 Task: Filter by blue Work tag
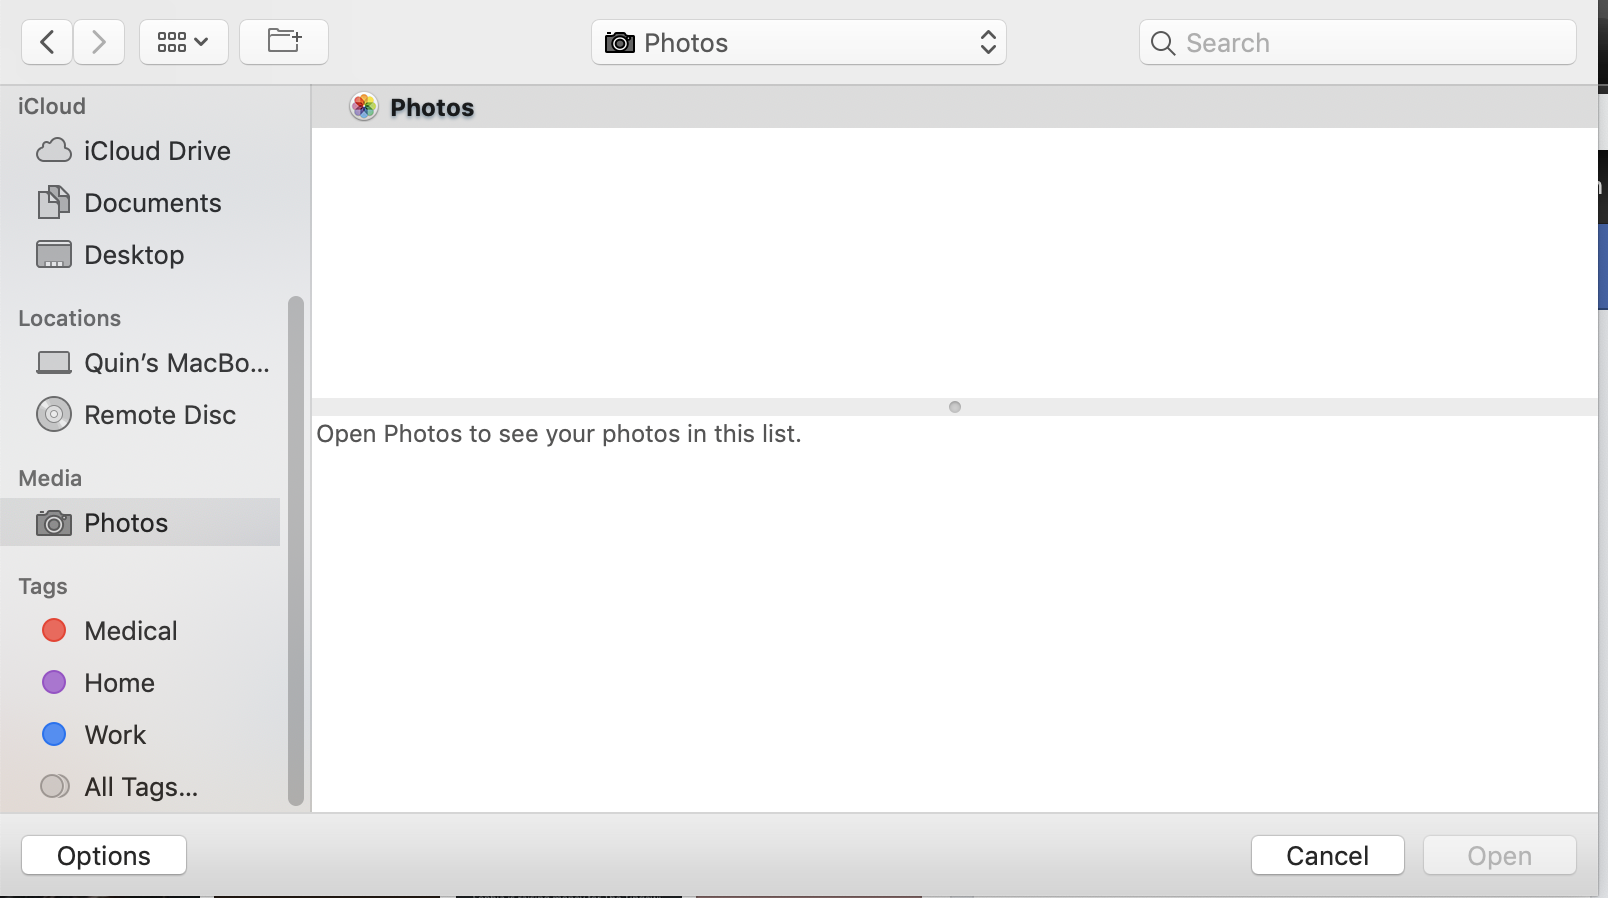[x=115, y=735]
